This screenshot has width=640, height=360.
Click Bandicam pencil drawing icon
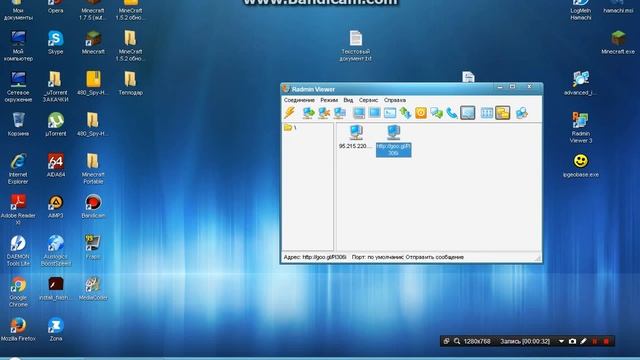click(x=583, y=341)
